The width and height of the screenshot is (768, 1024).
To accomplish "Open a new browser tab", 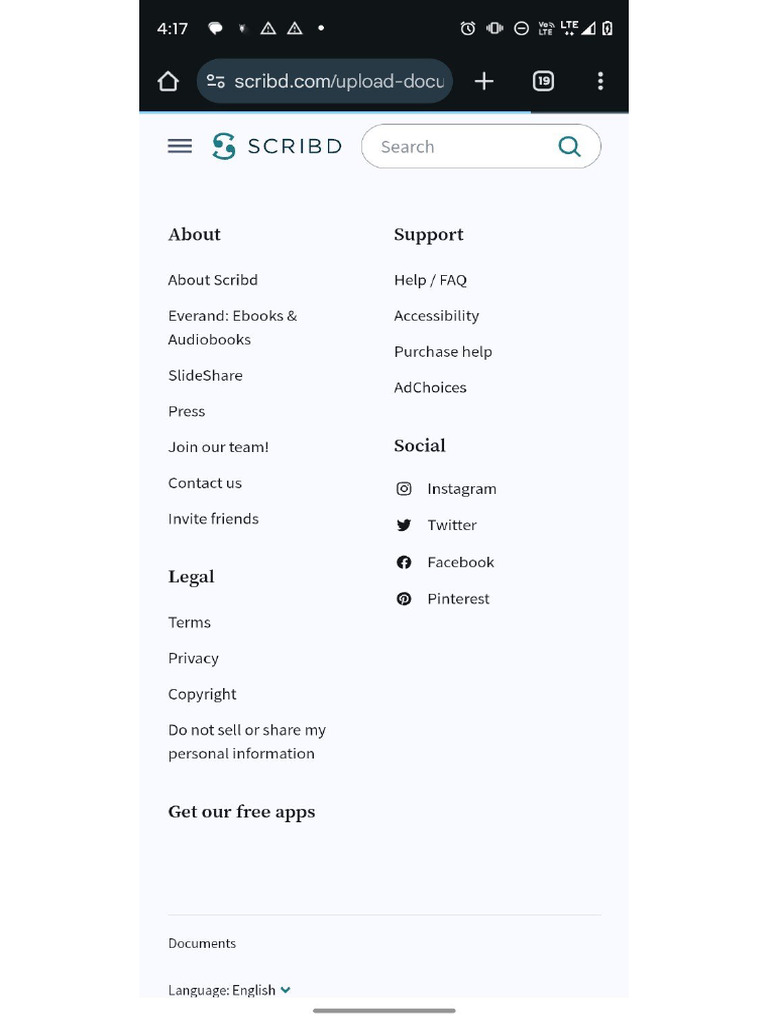I will 484,81.
